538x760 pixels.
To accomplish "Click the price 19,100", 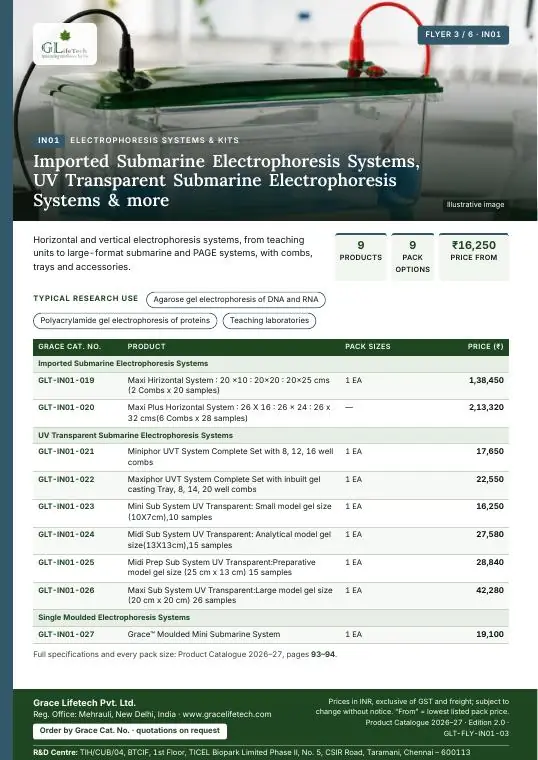I will [x=490, y=634].
